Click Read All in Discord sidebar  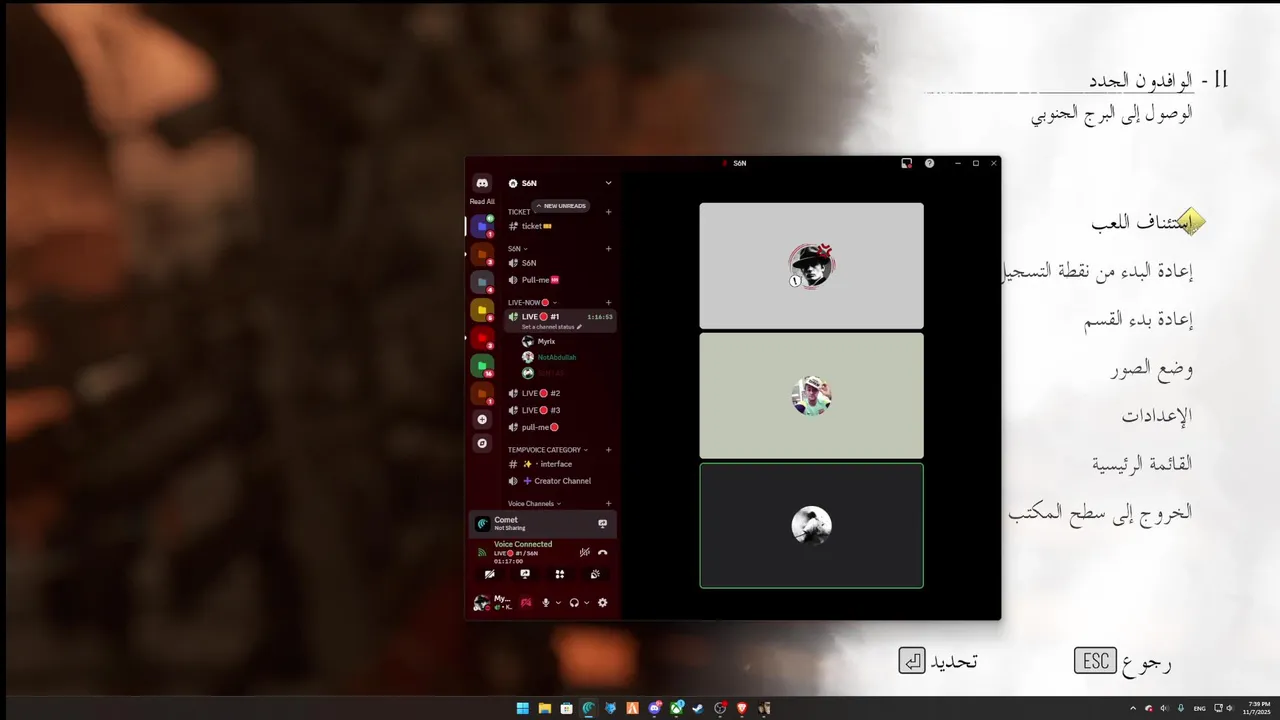(x=482, y=201)
